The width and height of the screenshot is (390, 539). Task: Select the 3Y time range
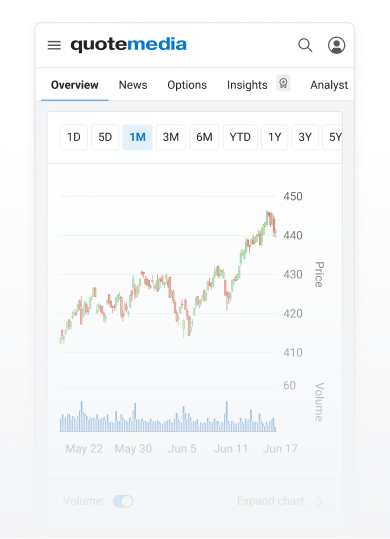click(305, 137)
